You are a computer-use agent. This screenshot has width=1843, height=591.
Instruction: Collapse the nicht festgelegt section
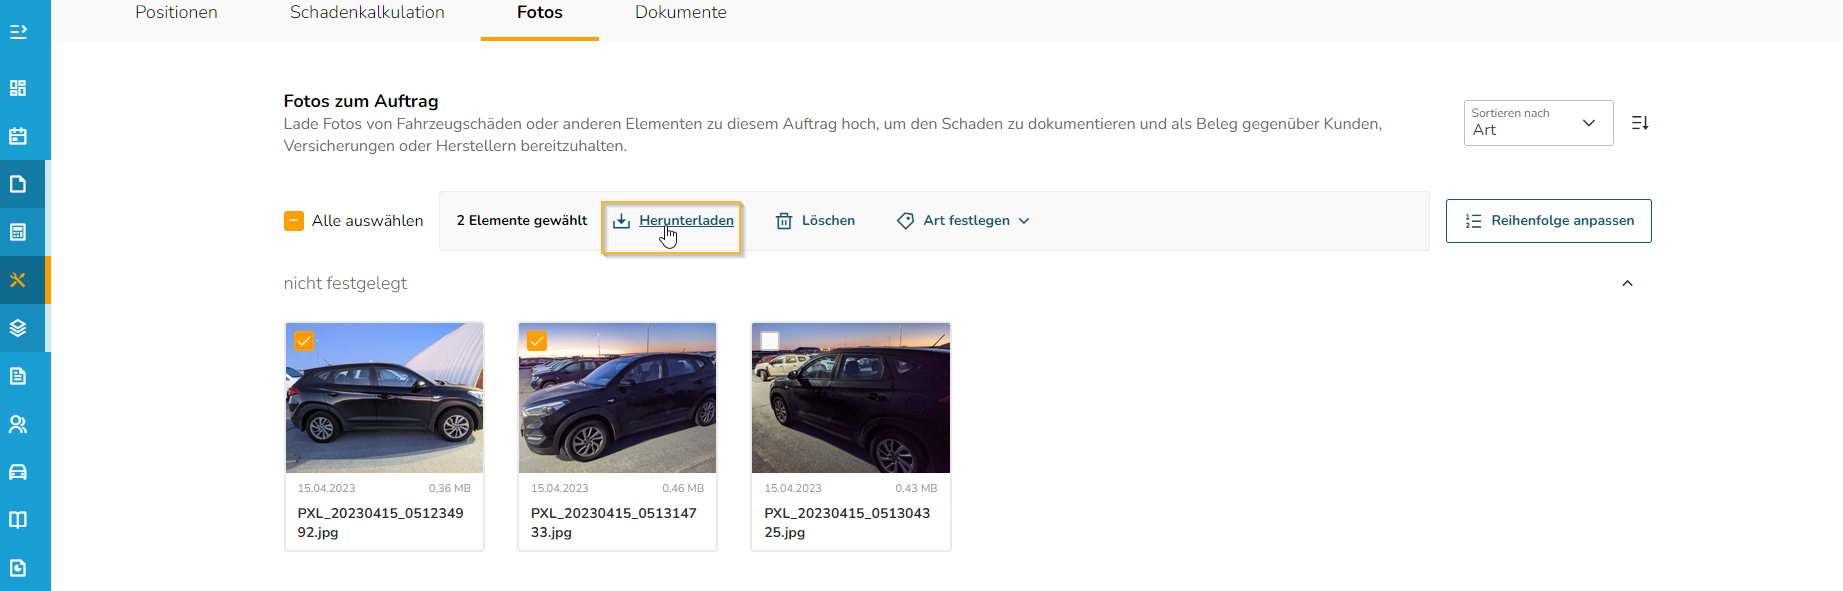(x=1627, y=283)
